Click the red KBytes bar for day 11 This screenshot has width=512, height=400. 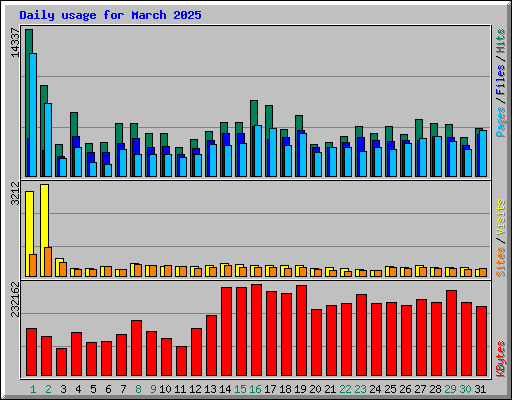tap(181, 361)
